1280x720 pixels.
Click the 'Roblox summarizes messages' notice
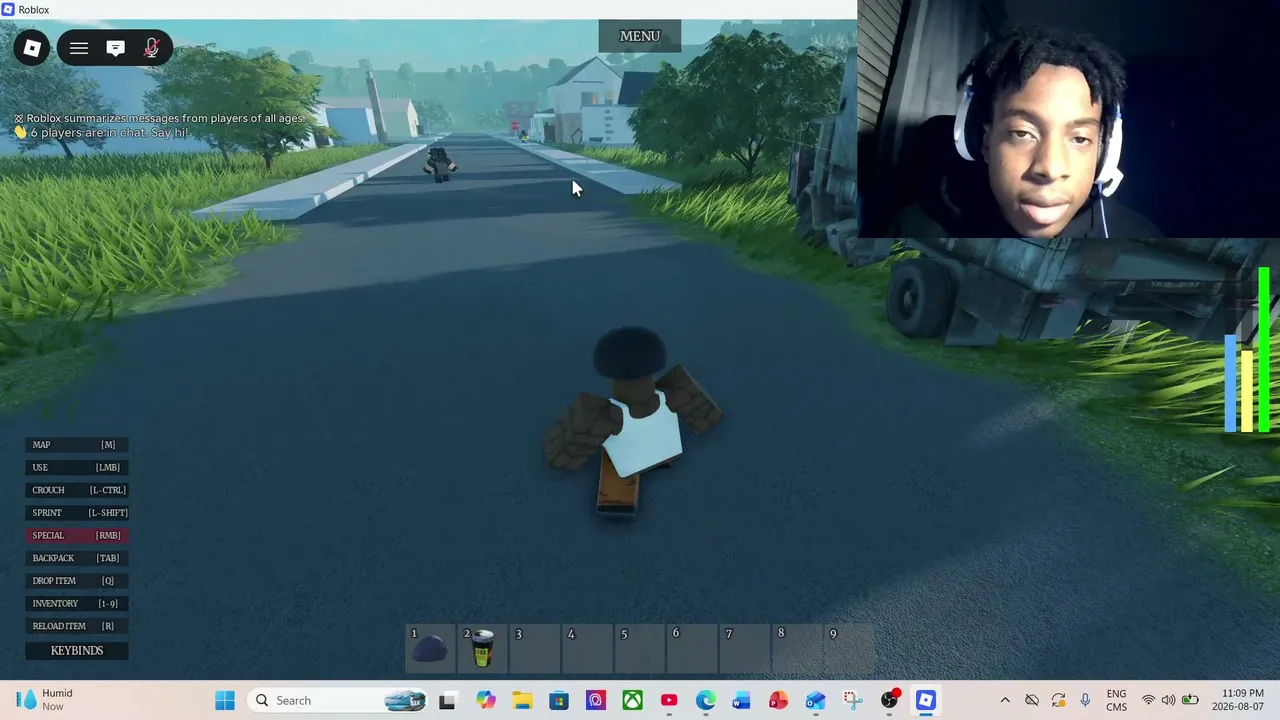pyautogui.click(x=160, y=118)
